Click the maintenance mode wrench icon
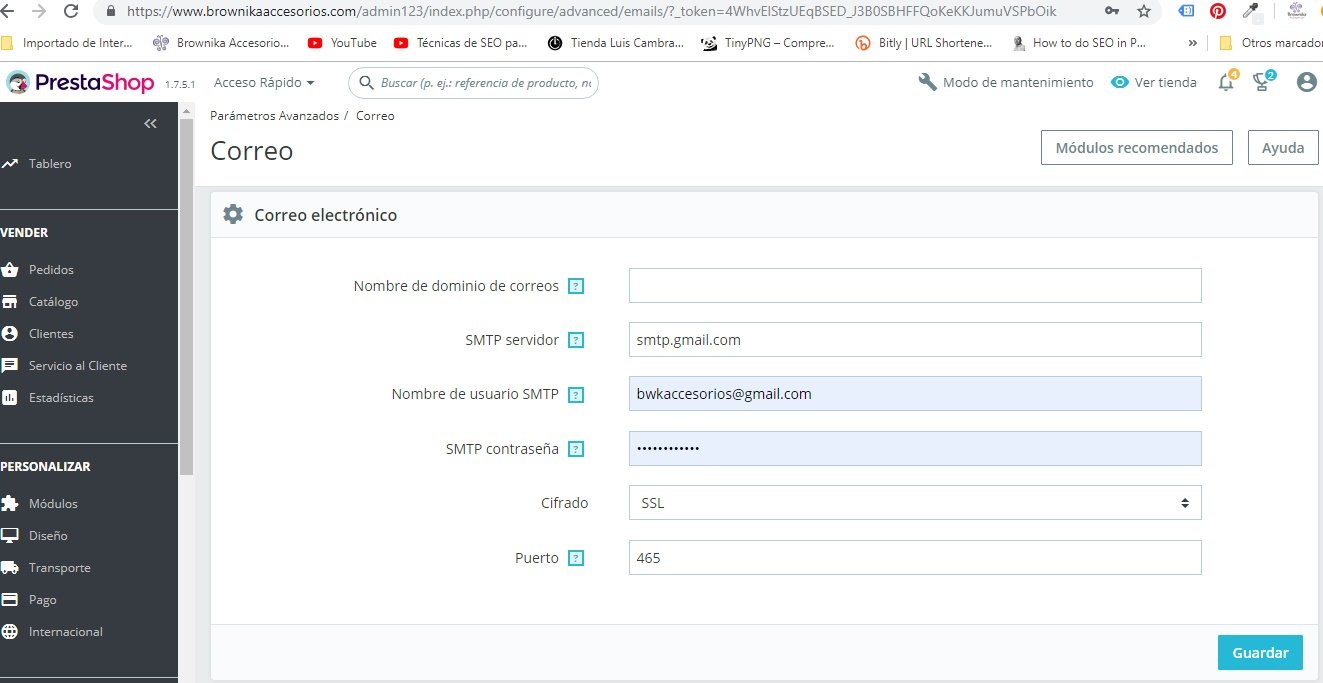 pyautogui.click(x=927, y=82)
